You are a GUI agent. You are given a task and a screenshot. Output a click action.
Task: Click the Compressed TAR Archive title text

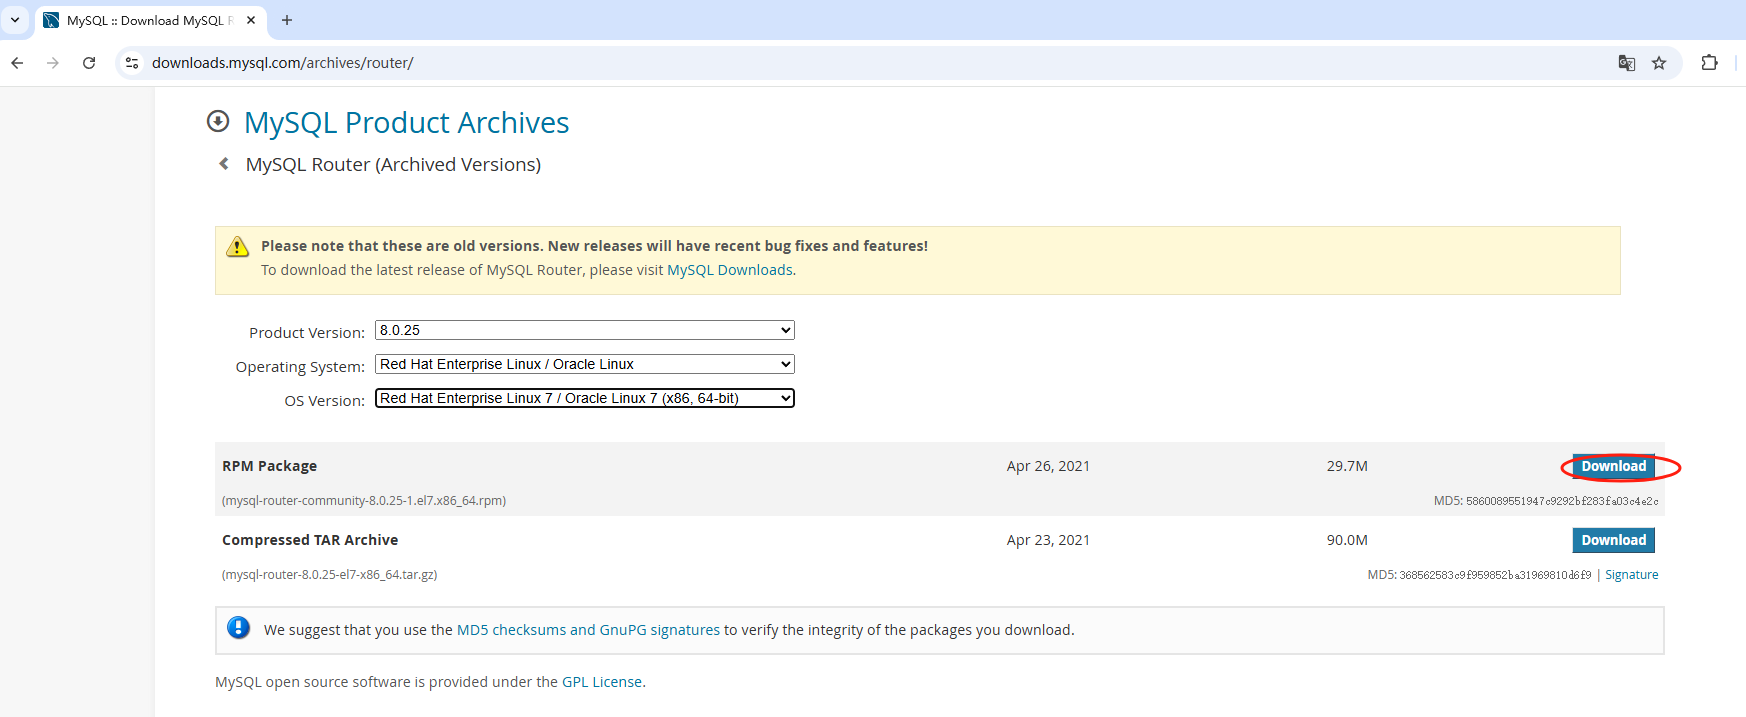tap(310, 540)
